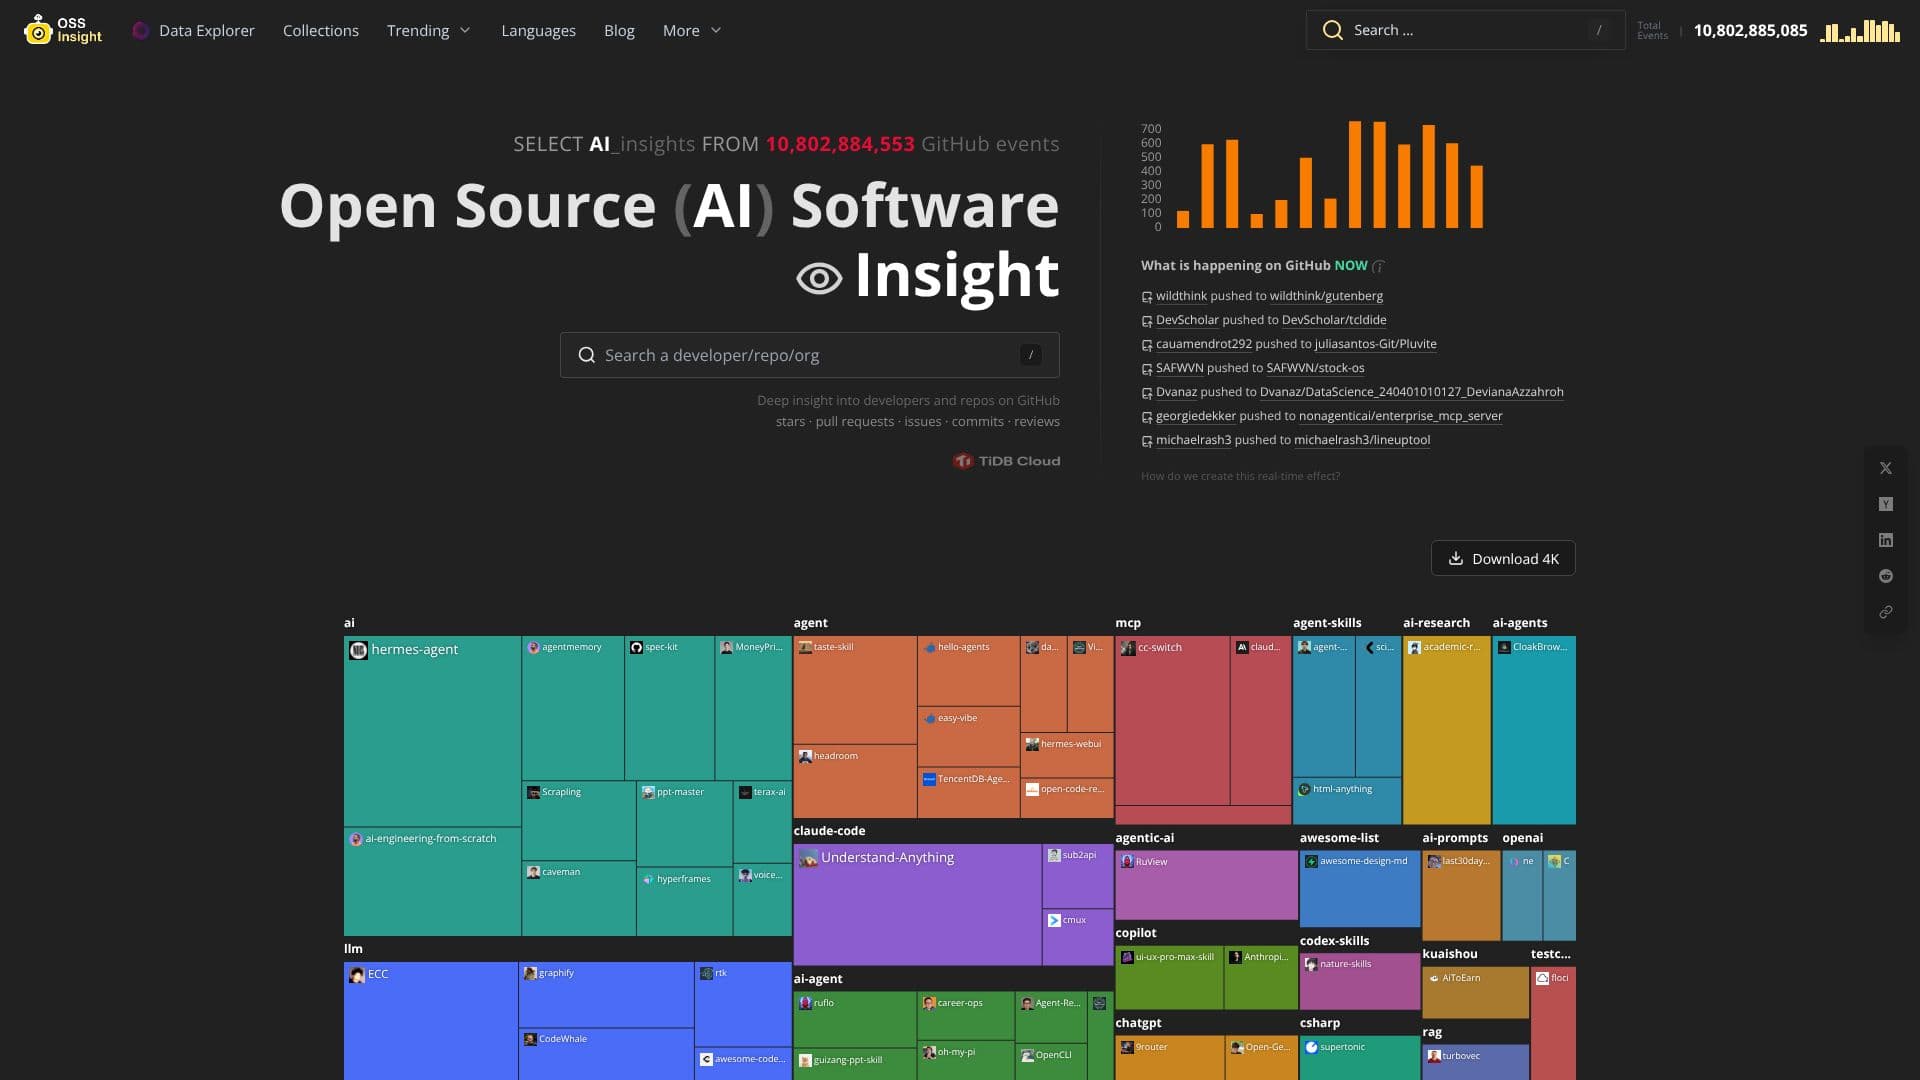Click the info icon next to NOW
The image size is (1920, 1080).
[x=1378, y=266]
